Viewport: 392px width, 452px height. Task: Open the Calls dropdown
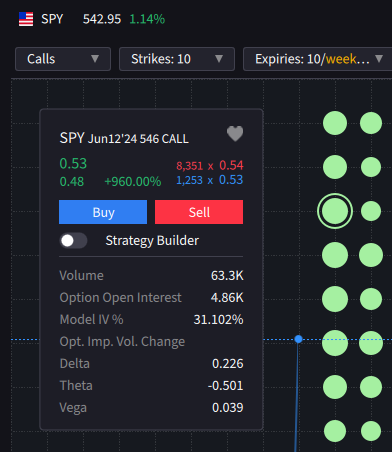pyautogui.click(x=63, y=59)
